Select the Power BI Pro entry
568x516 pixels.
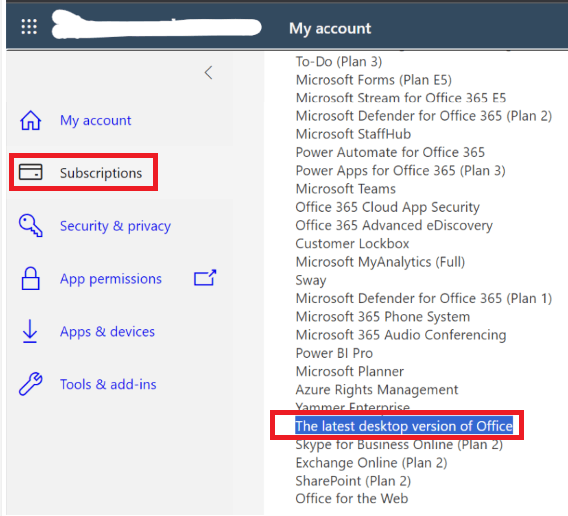(334, 353)
